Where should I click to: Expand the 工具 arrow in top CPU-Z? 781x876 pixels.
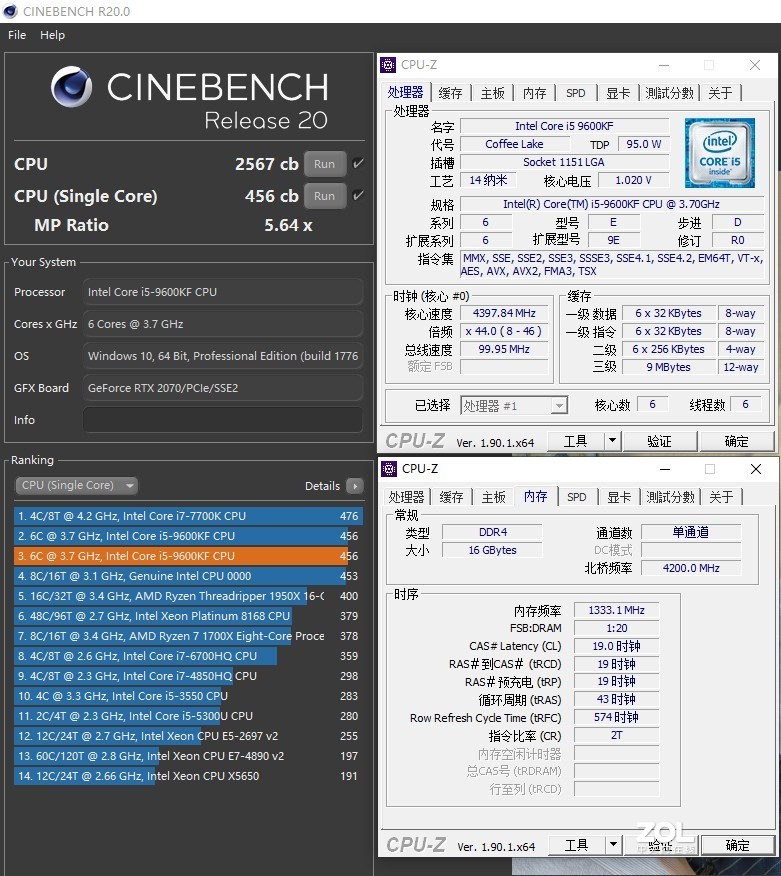(x=612, y=441)
